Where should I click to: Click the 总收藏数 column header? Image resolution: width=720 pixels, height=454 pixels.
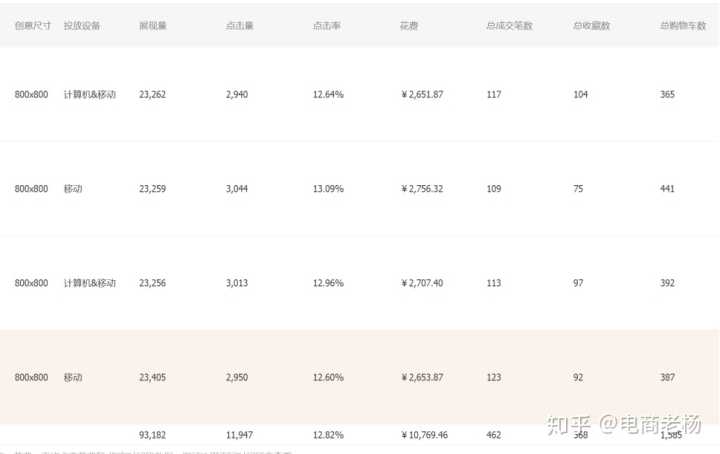pos(592,25)
